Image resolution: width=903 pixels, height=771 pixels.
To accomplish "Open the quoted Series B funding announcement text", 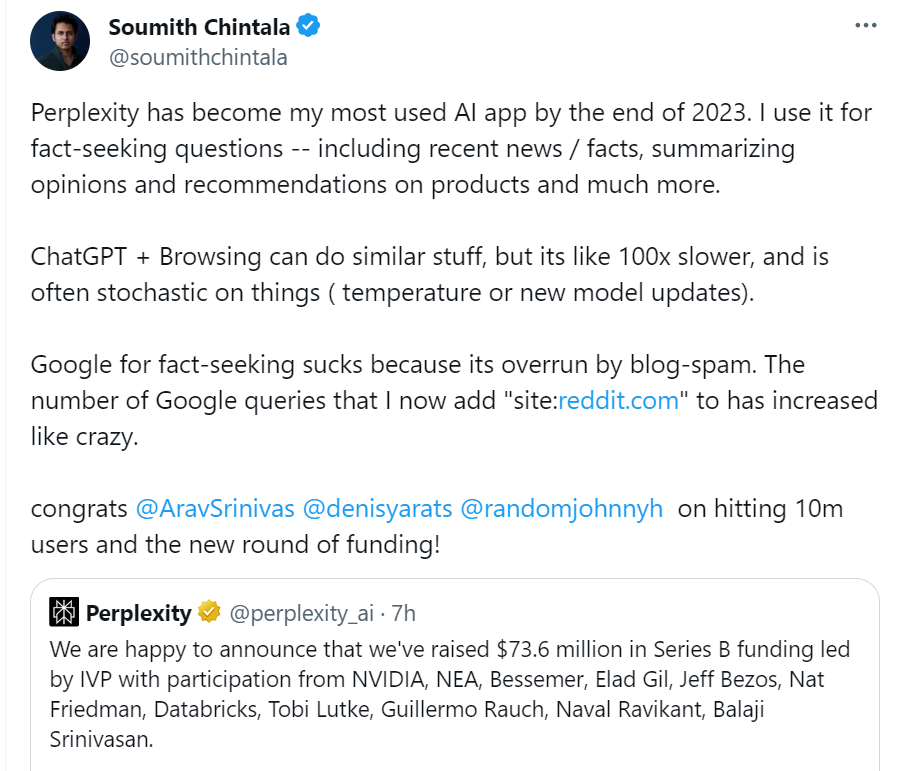I will click(450, 695).
